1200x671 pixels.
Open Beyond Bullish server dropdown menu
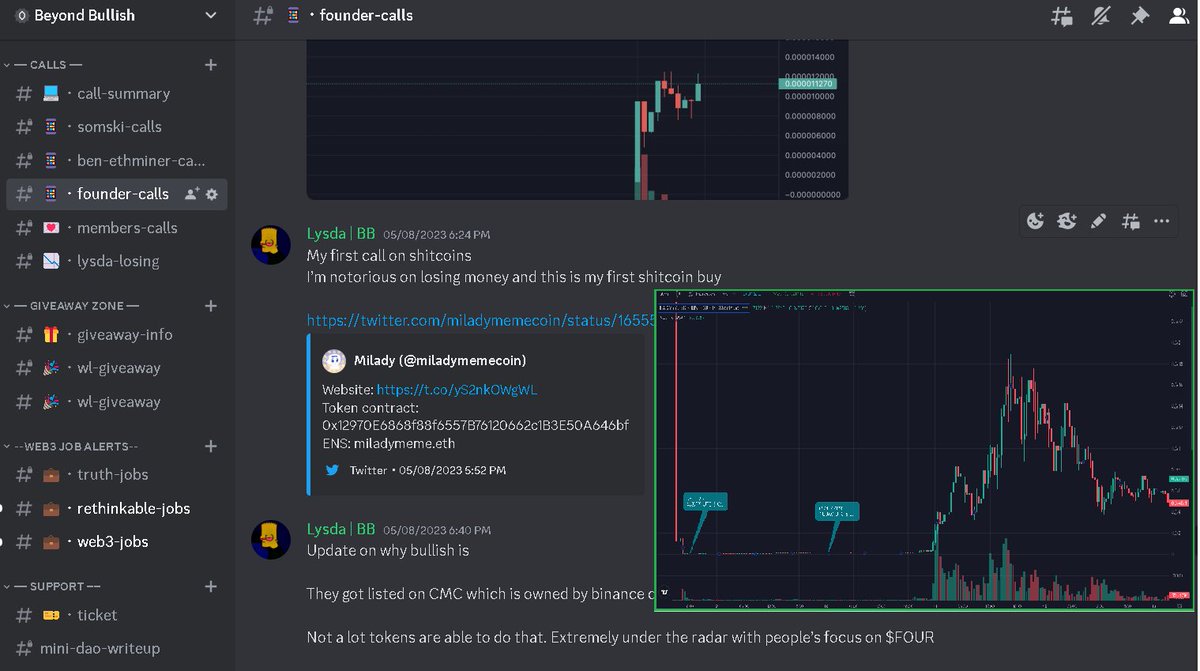coord(210,16)
